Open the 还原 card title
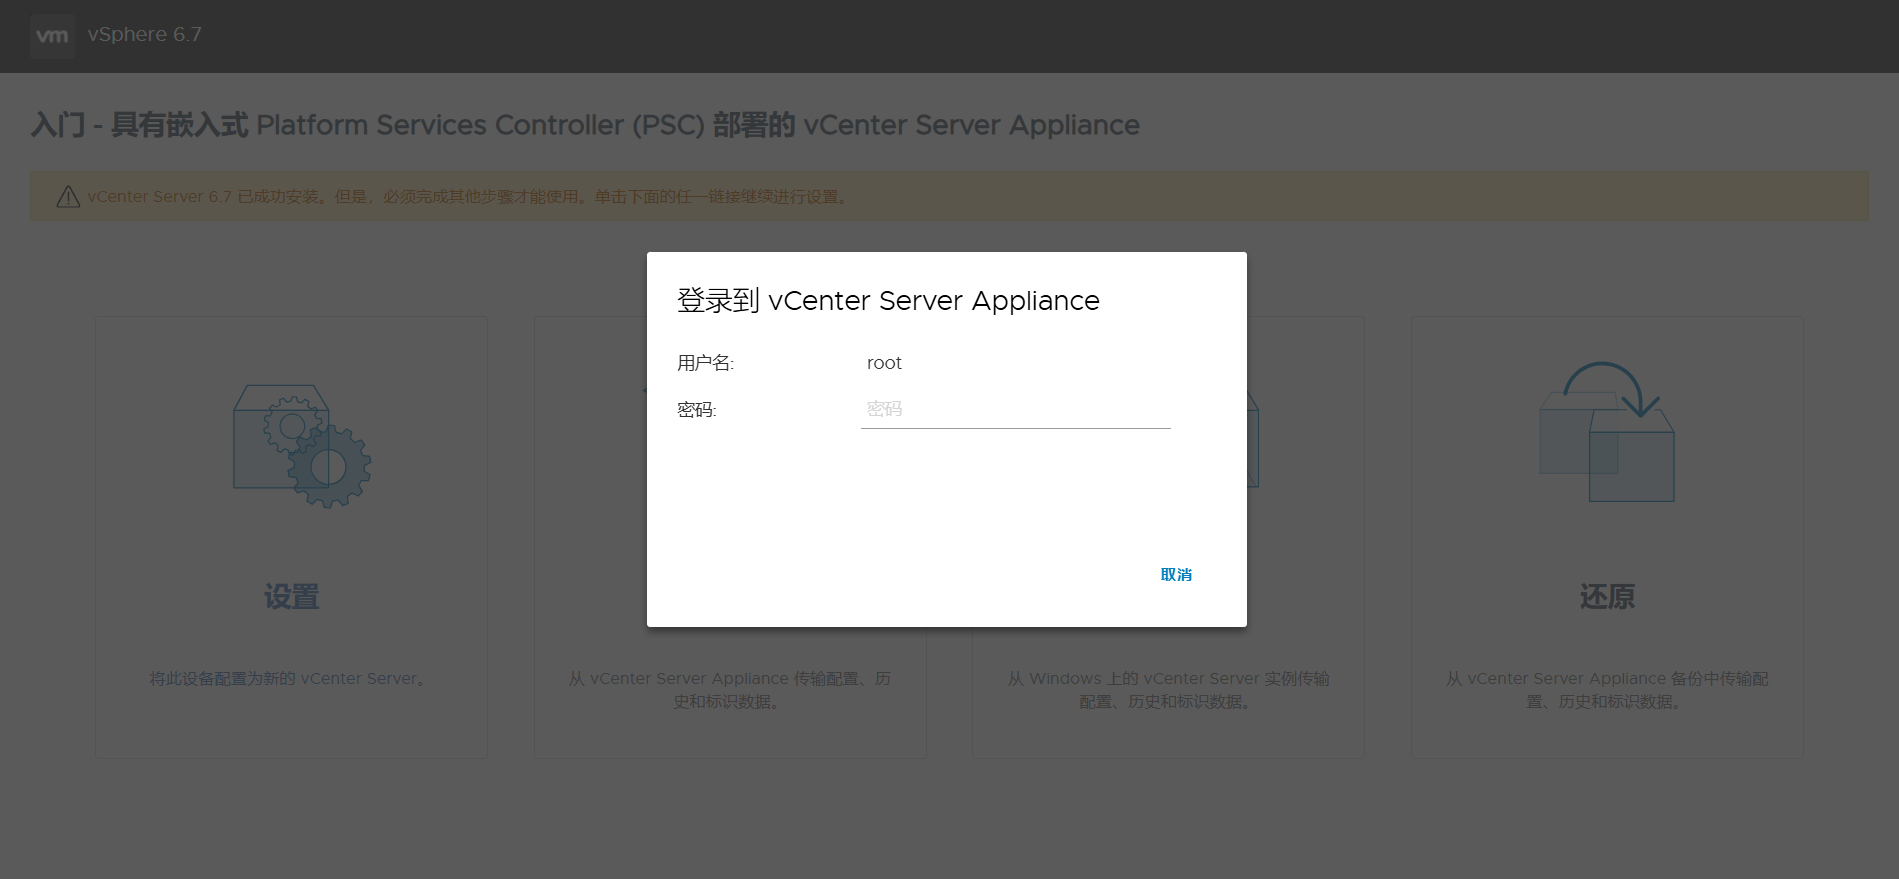This screenshot has width=1899, height=879. coord(1607,597)
